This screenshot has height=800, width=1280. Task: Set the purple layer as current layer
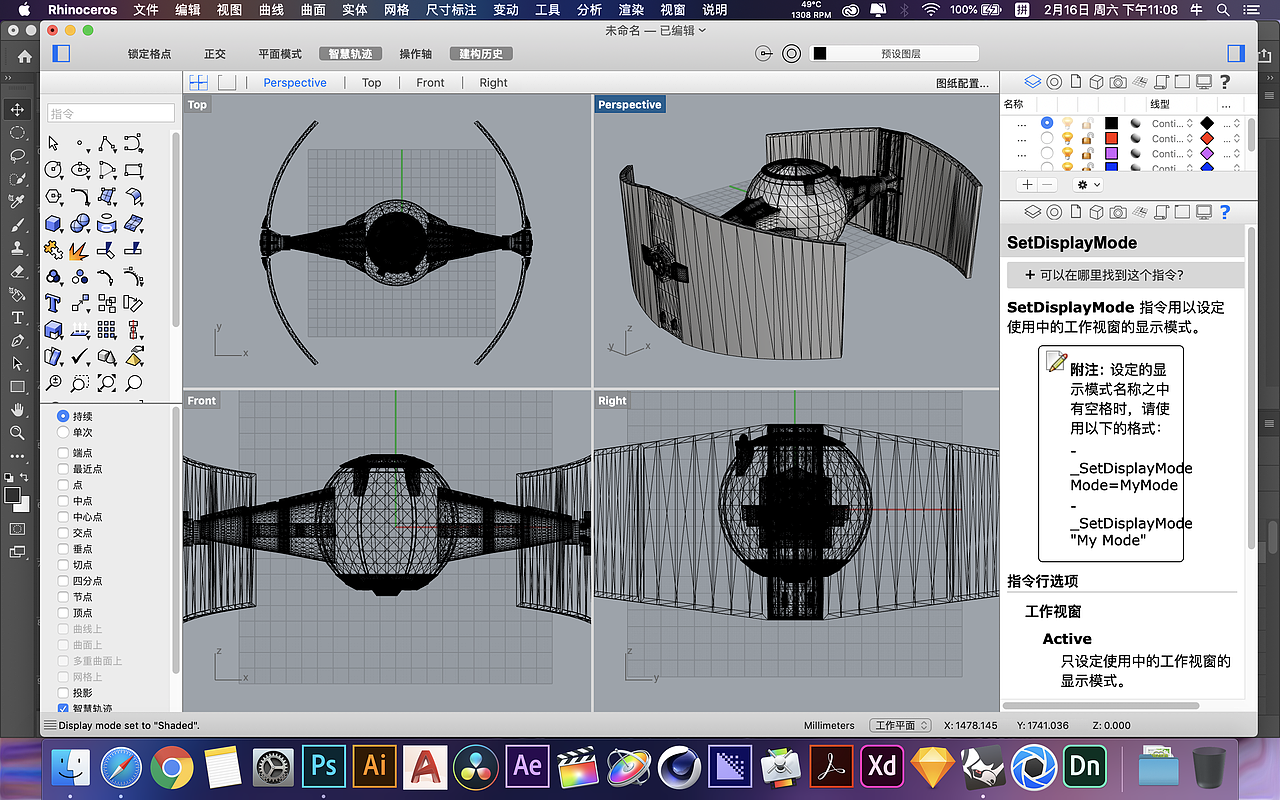coord(1047,154)
